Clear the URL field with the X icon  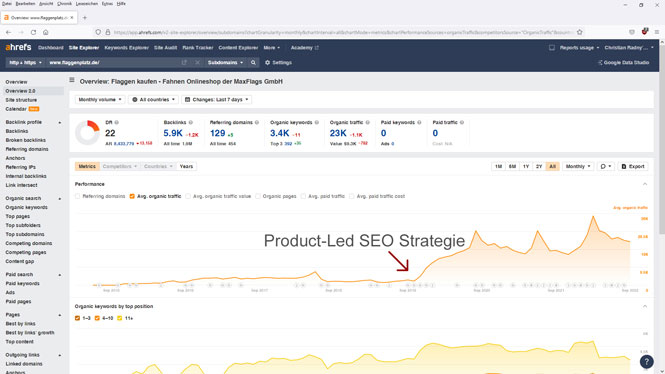pos(197,62)
